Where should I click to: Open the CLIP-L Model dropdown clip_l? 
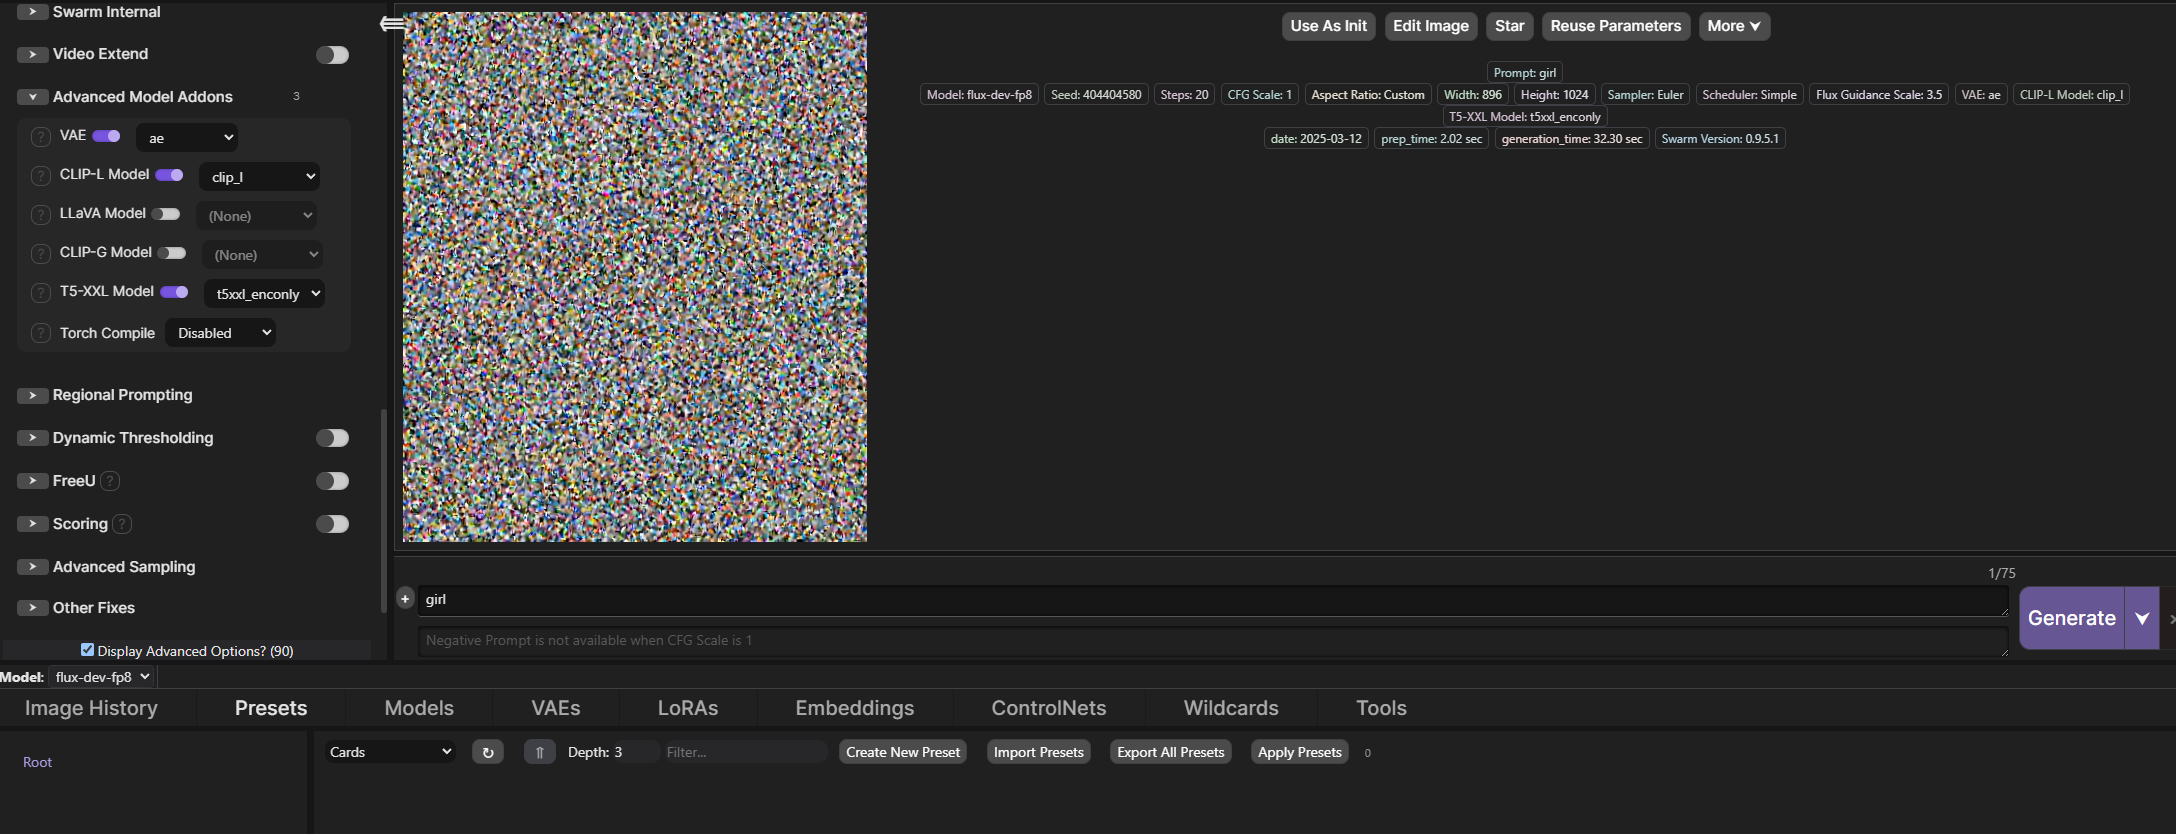(x=260, y=177)
